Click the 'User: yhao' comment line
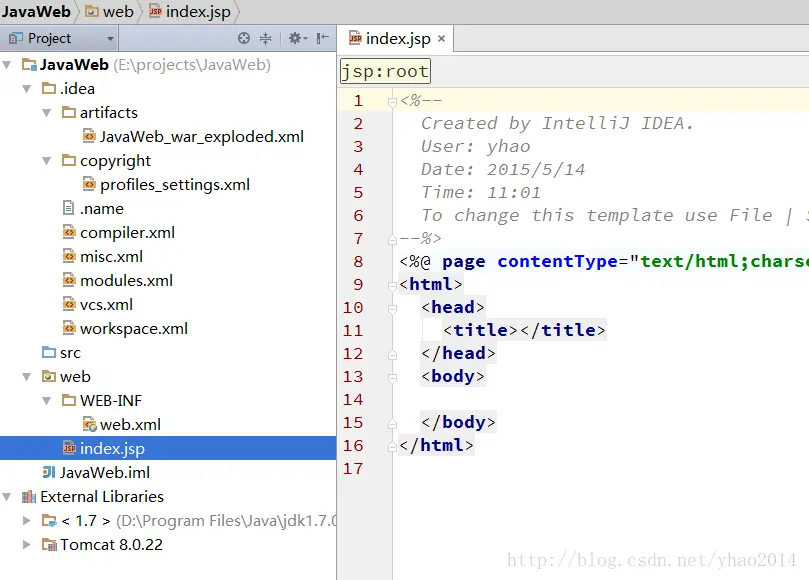This screenshot has width=809, height=580. coord(476,147)
